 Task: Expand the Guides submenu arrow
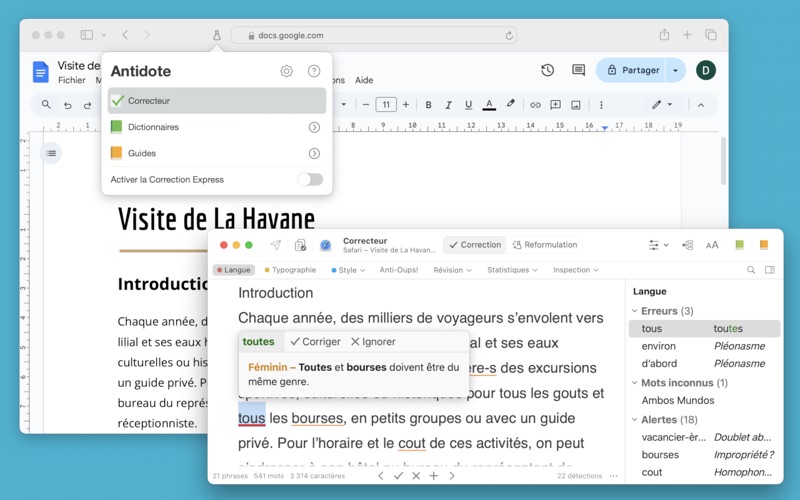[x=314, y=153]
